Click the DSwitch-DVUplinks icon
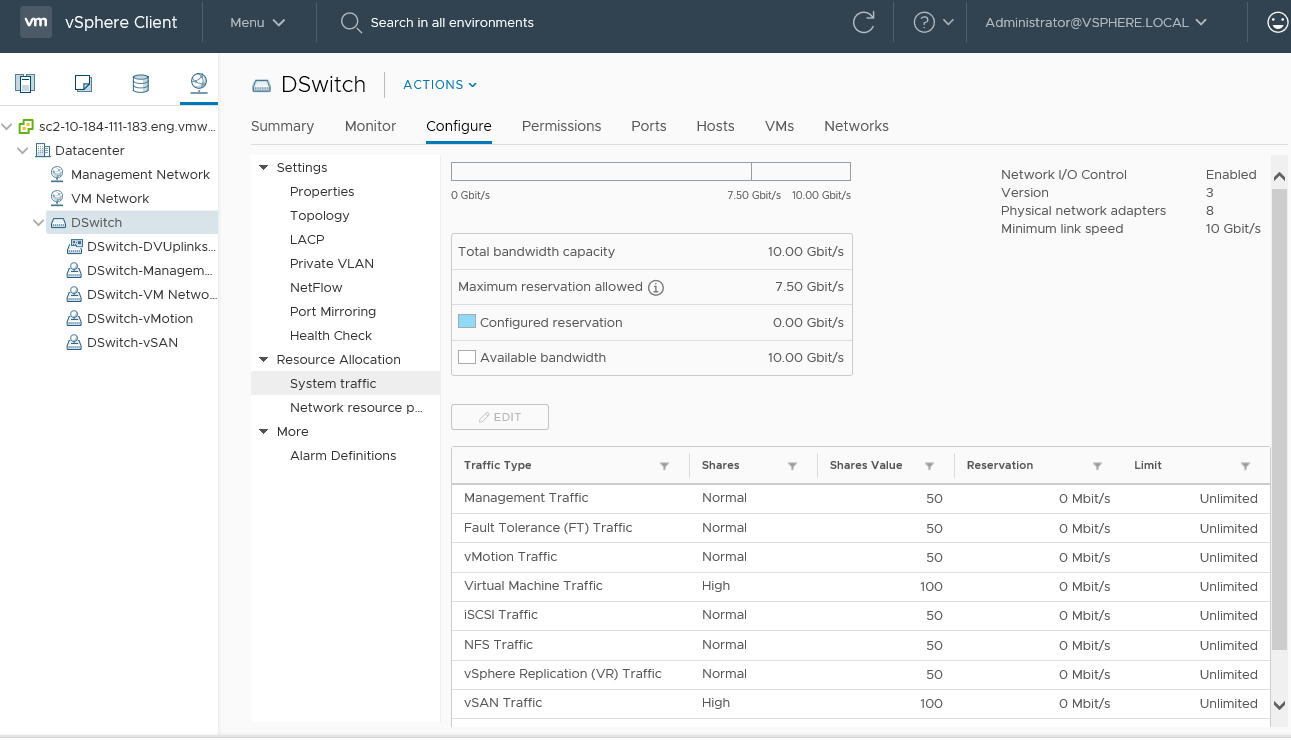Screen dimensions: 1291x740 click(75, 246)
